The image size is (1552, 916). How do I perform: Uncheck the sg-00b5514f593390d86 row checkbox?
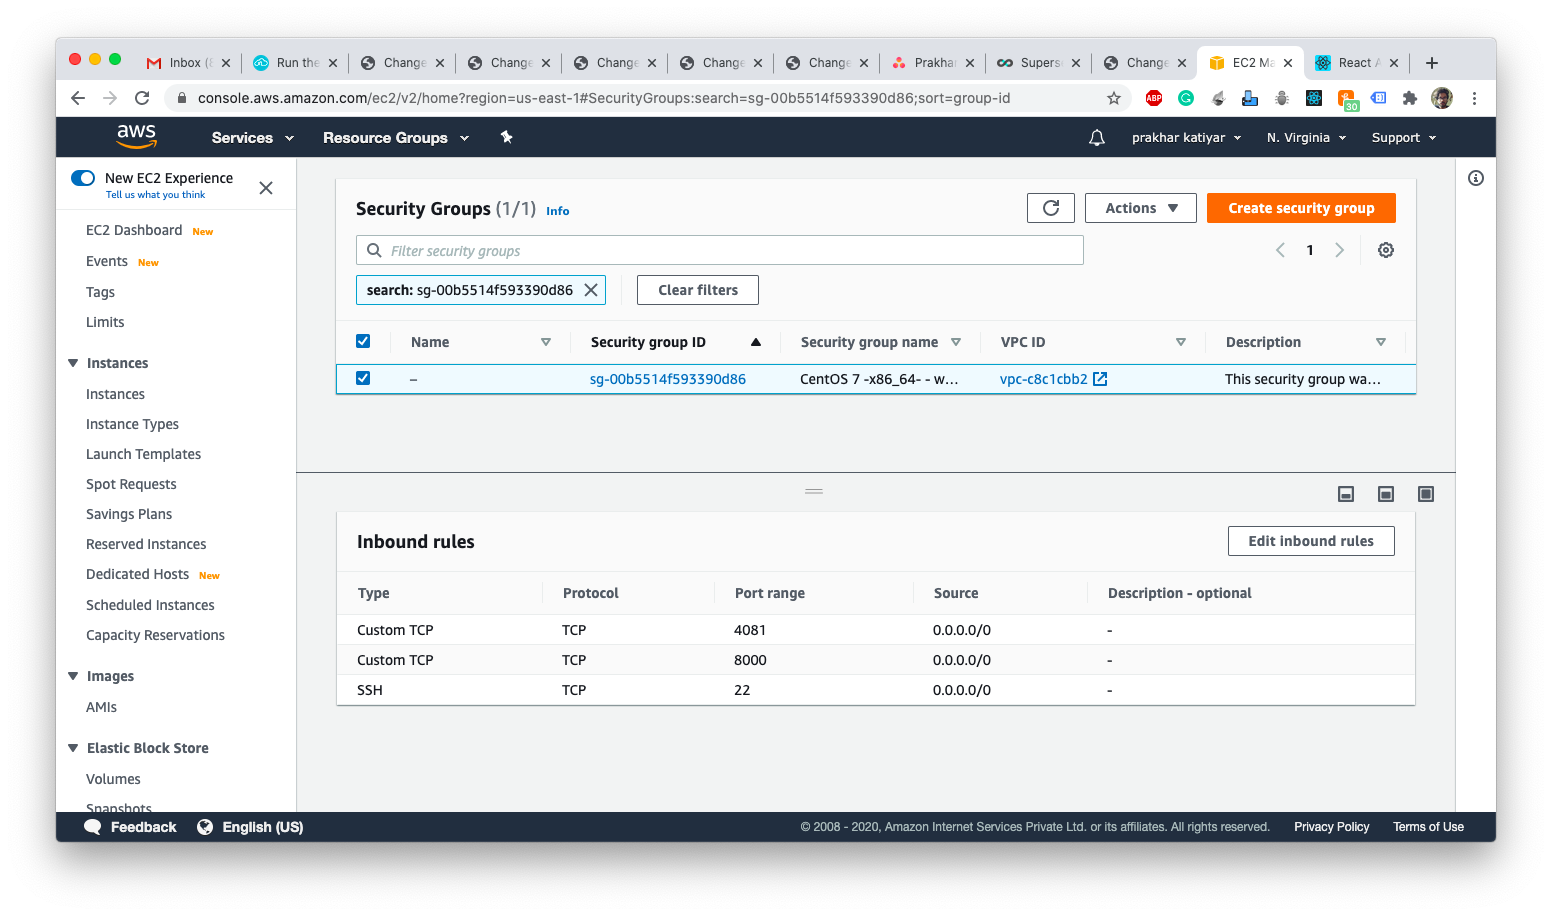363,378
